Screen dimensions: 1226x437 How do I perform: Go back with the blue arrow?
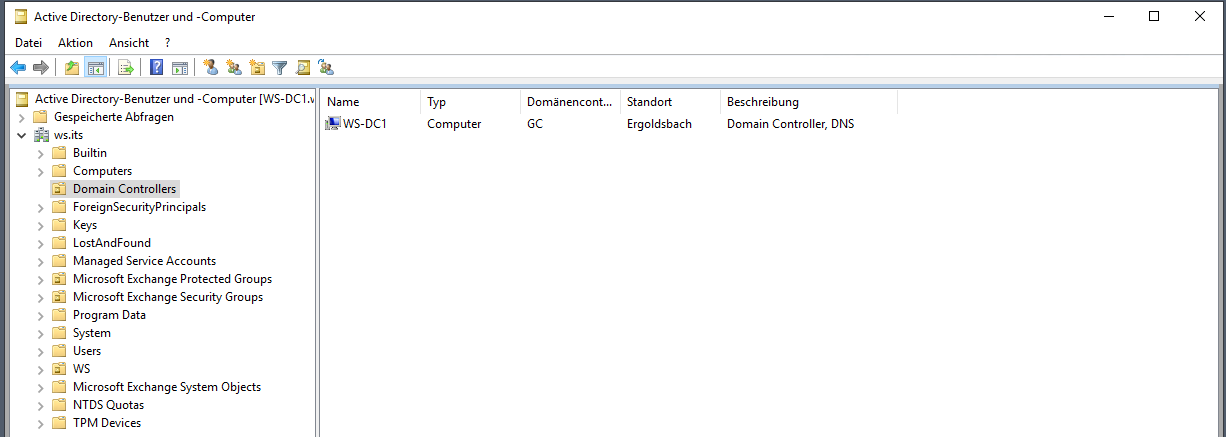point(18,68)
